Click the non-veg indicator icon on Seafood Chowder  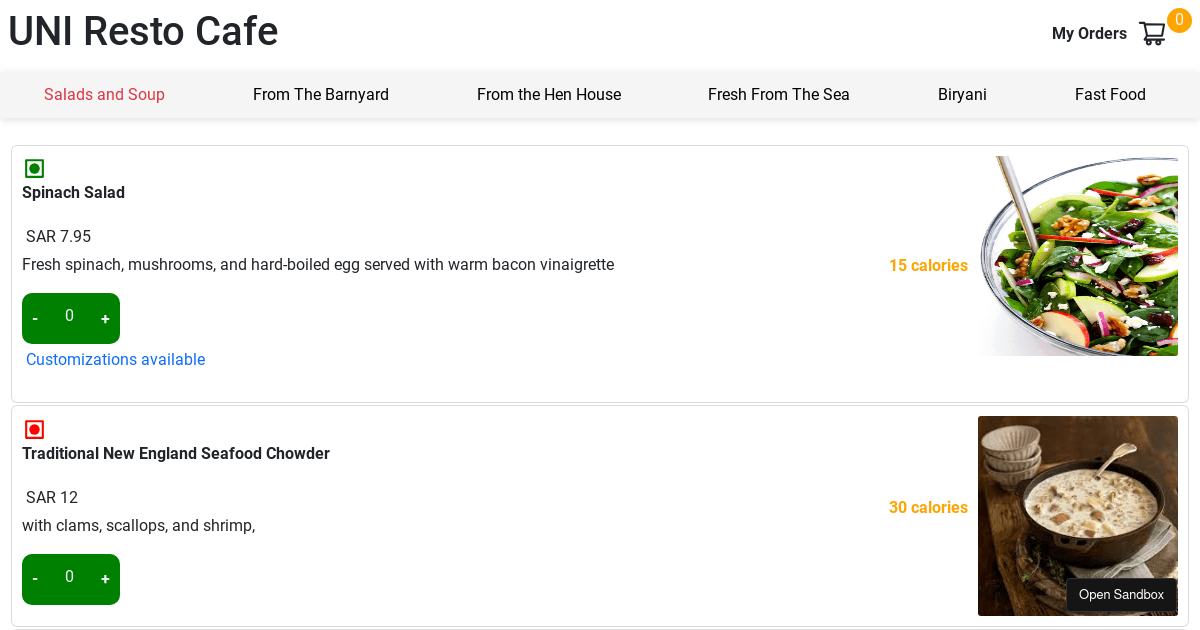coord(35,428)
